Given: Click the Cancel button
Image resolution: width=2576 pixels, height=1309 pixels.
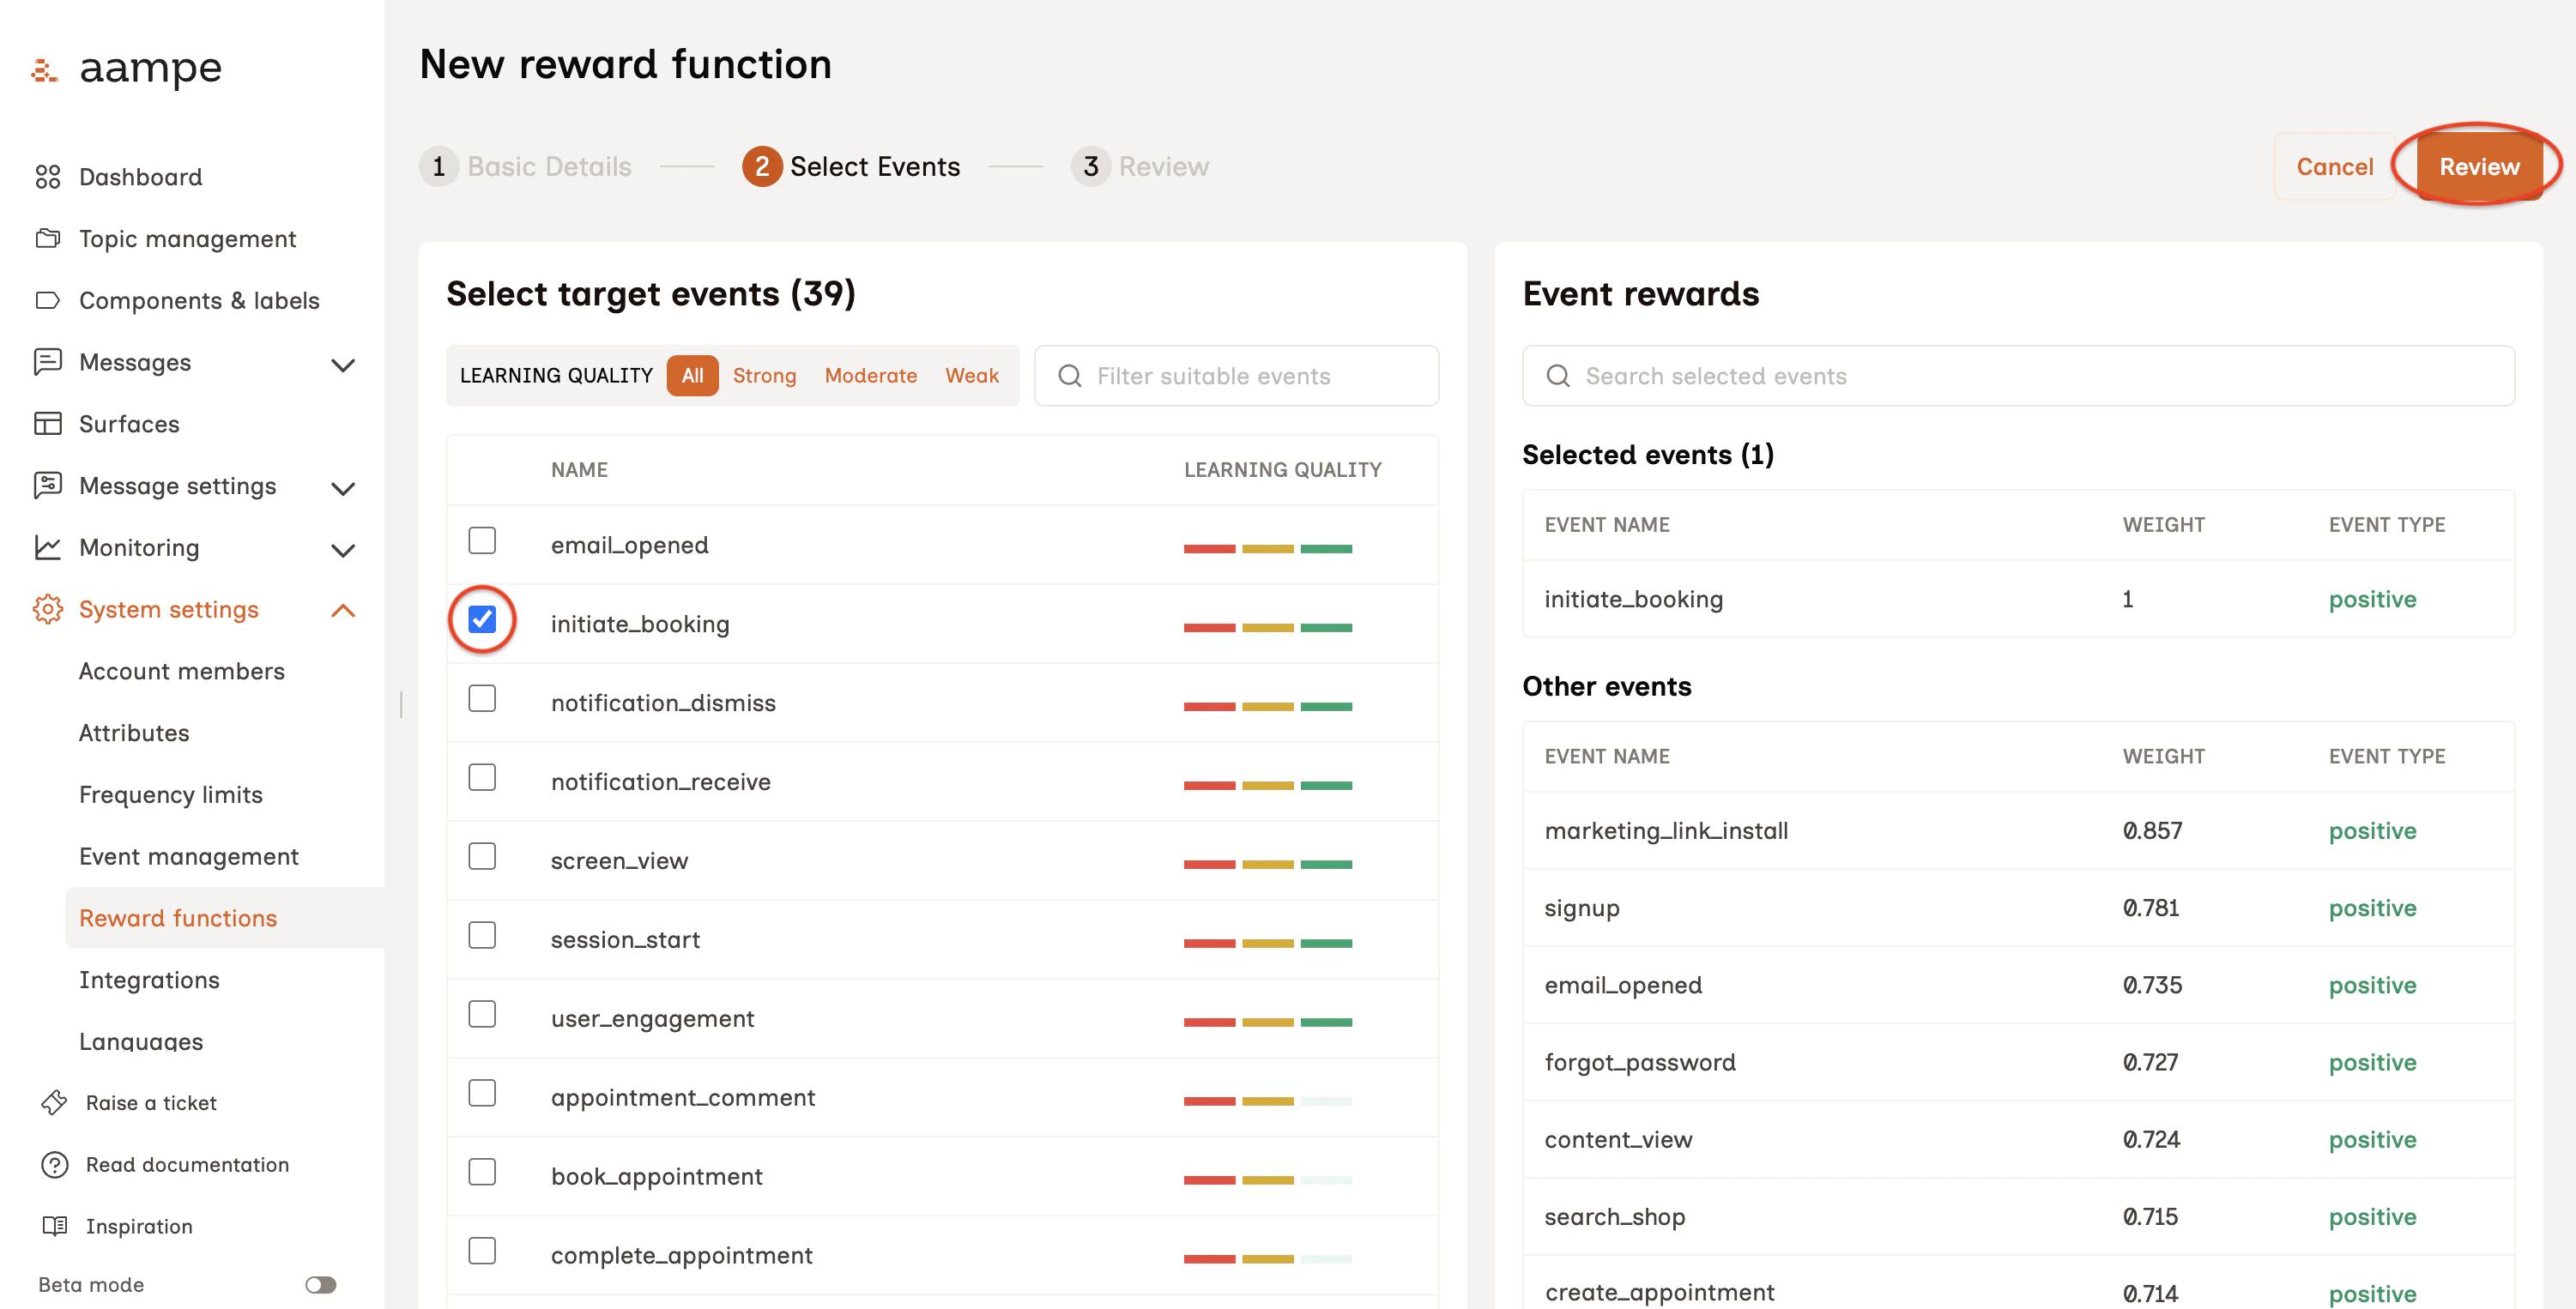Looking at the screenshot, I should point(2334,166).
